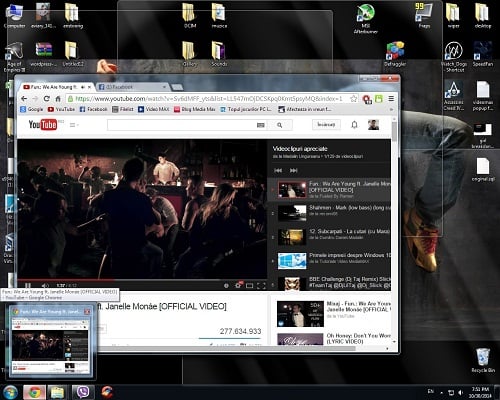Open the Video MAX bookmark
Screen dimensions: 500x400
(154, 109)
